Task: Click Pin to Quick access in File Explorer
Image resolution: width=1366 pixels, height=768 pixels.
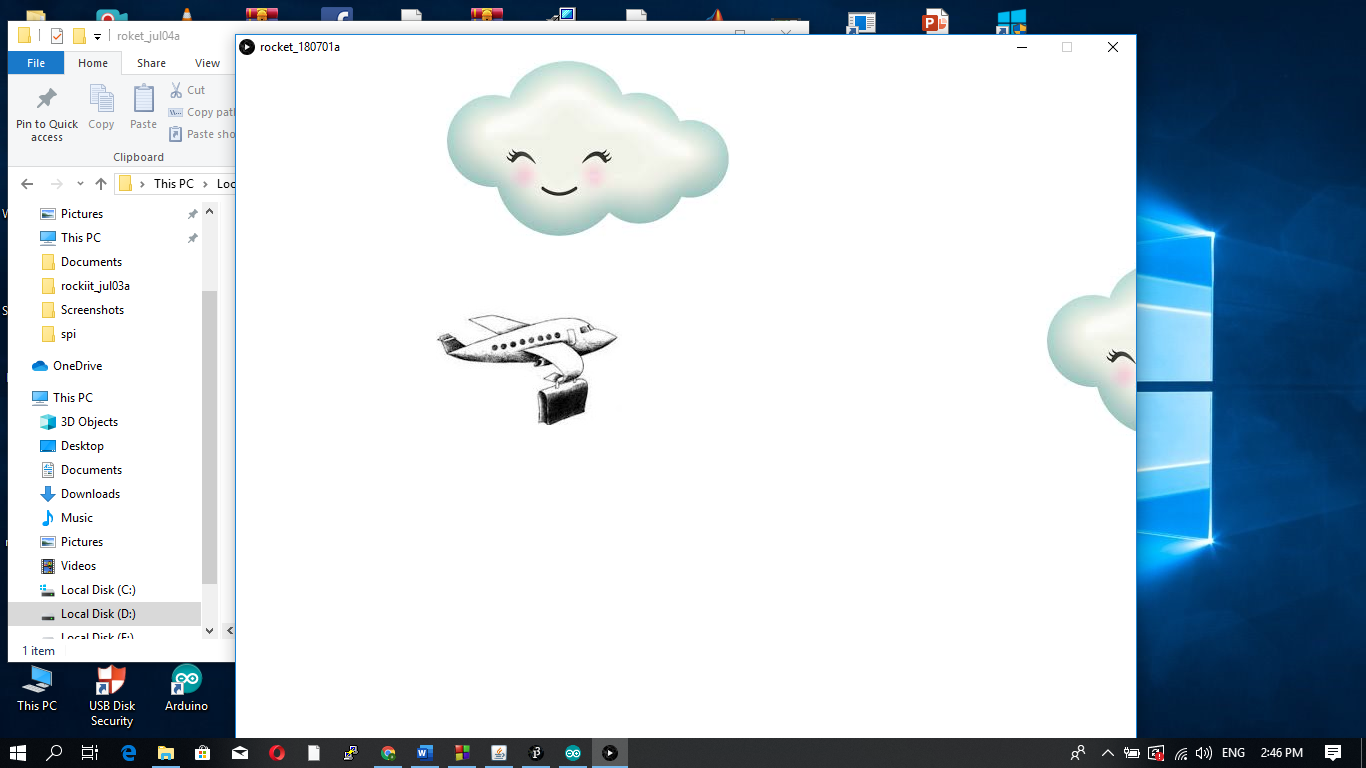Action: (47, 114)
